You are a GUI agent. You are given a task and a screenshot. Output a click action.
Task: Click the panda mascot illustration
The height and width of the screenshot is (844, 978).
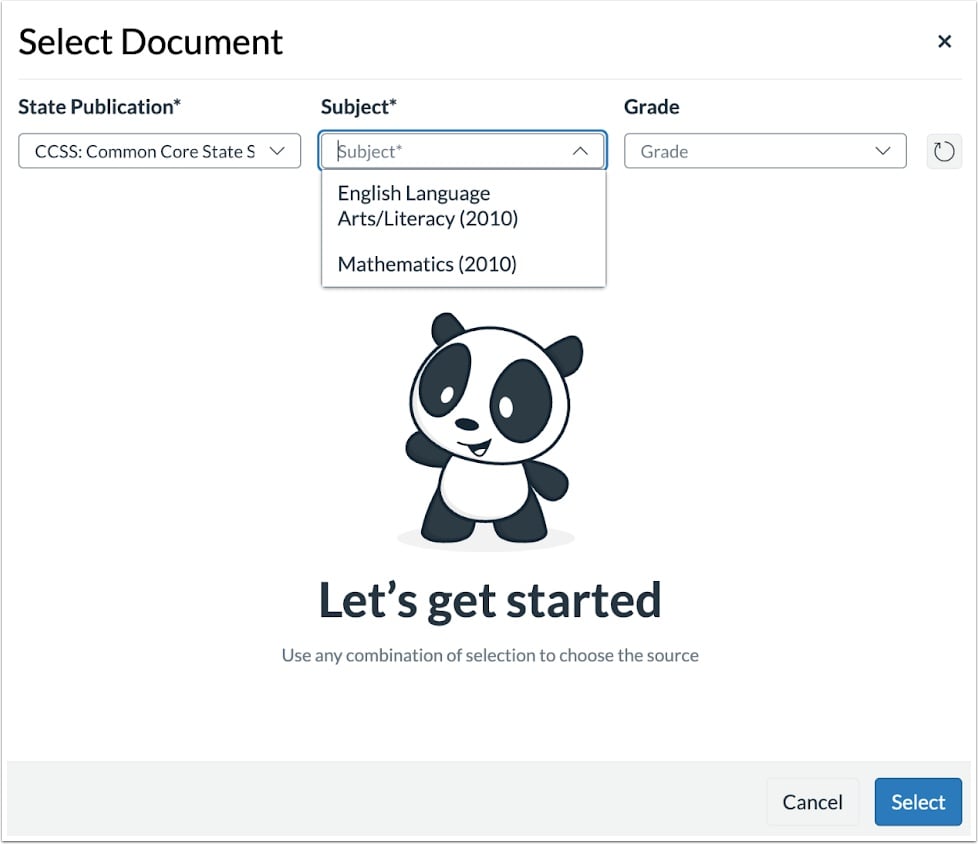pyautogui.click(x=489, y=430)
